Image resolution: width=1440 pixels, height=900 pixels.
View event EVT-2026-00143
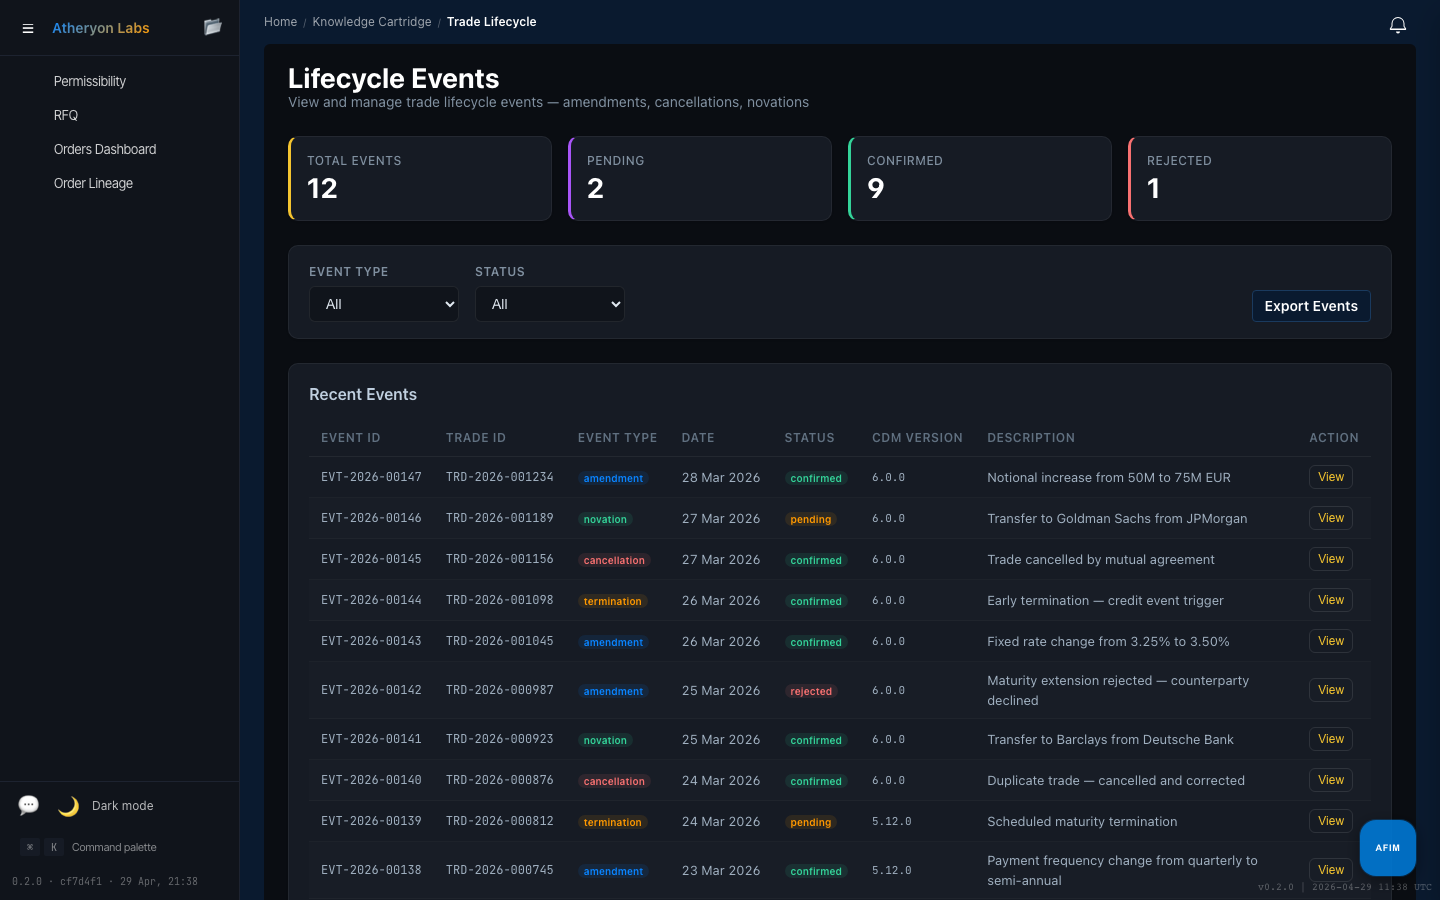1331,641
